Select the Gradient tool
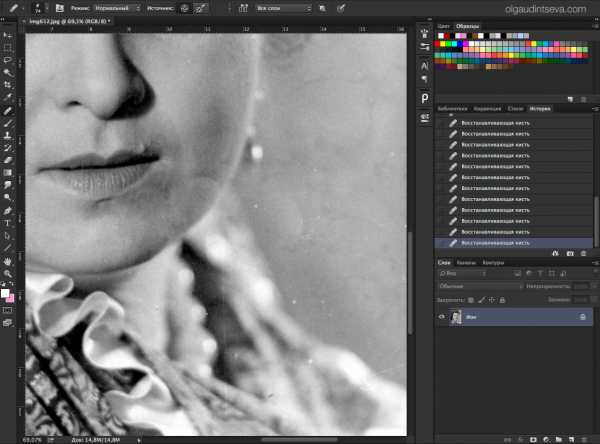This screenshot has height=444, width=600. click(x=7, y=173)
